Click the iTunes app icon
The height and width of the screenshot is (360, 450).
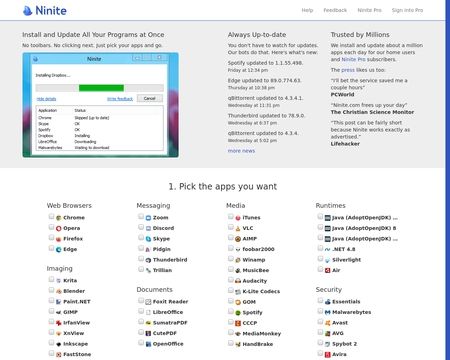pos(238,218)
